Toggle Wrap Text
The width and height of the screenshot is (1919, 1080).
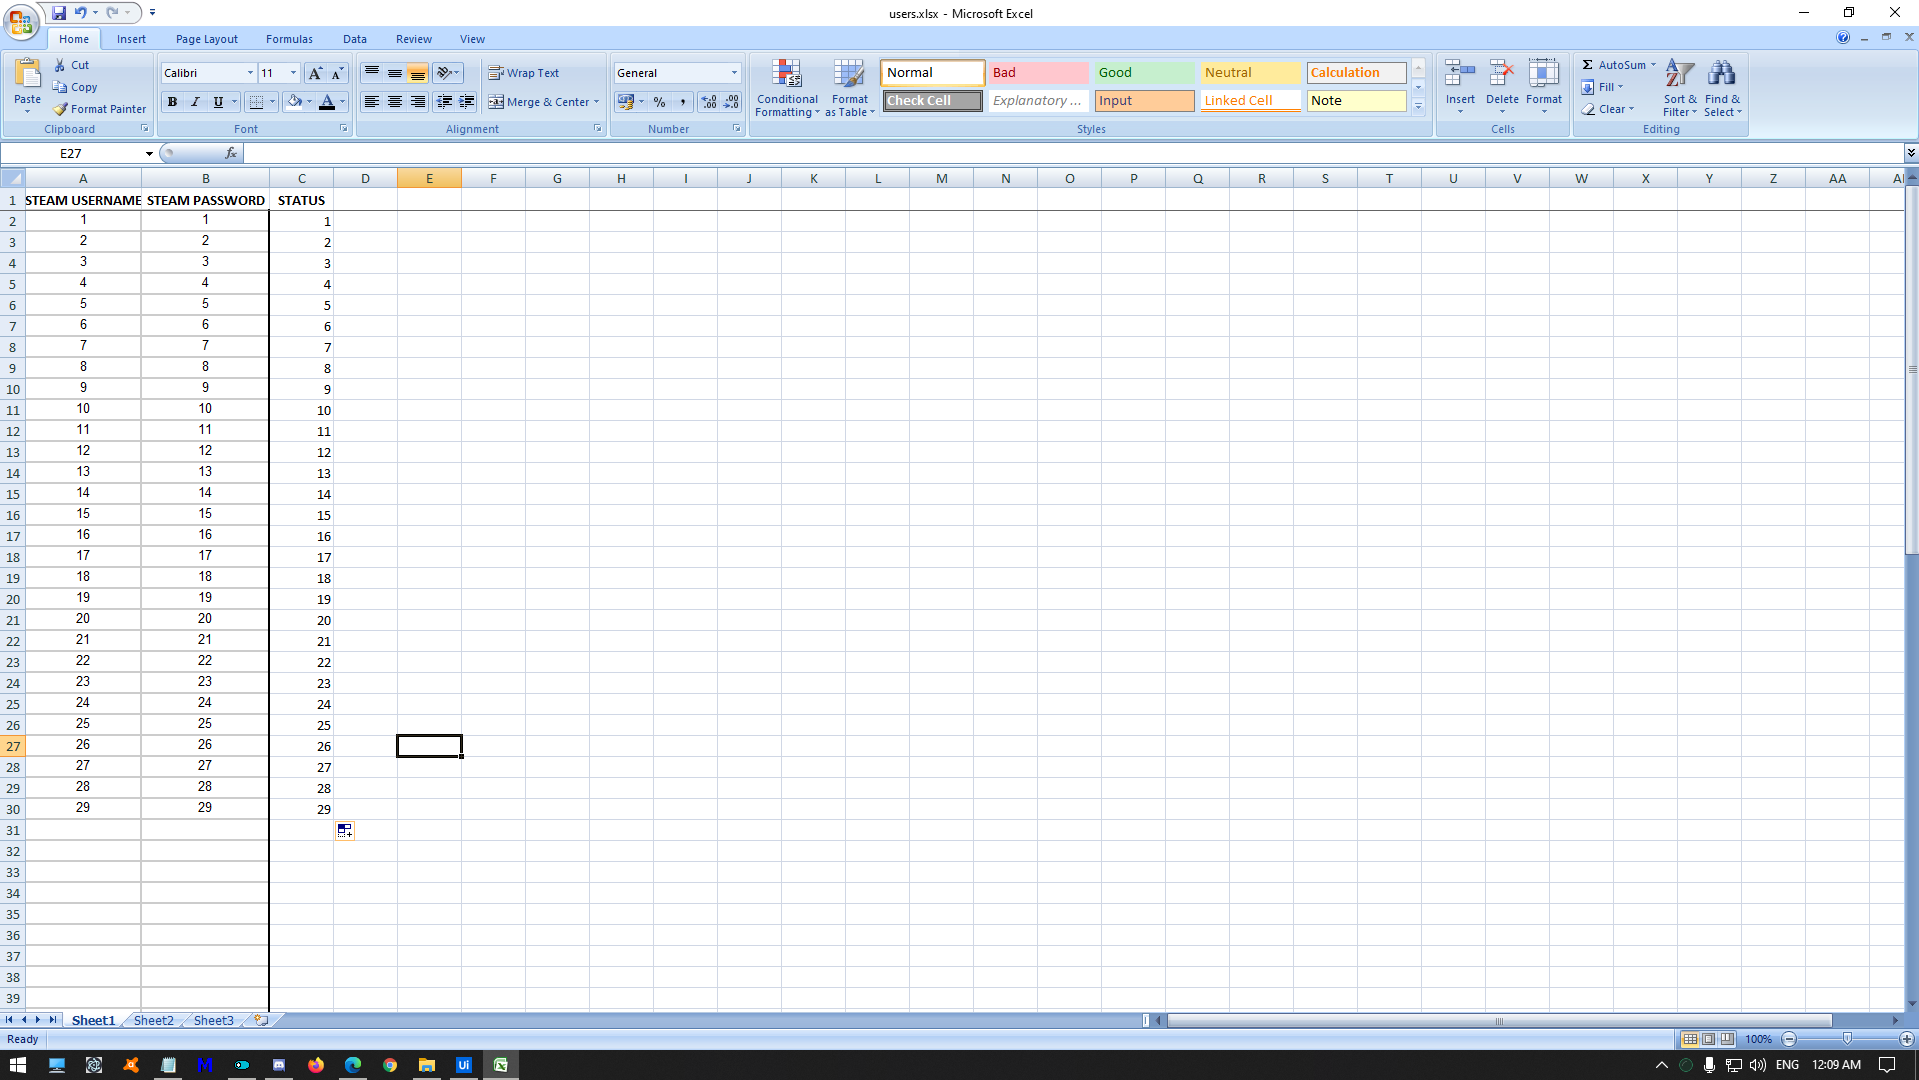[524, 73]
